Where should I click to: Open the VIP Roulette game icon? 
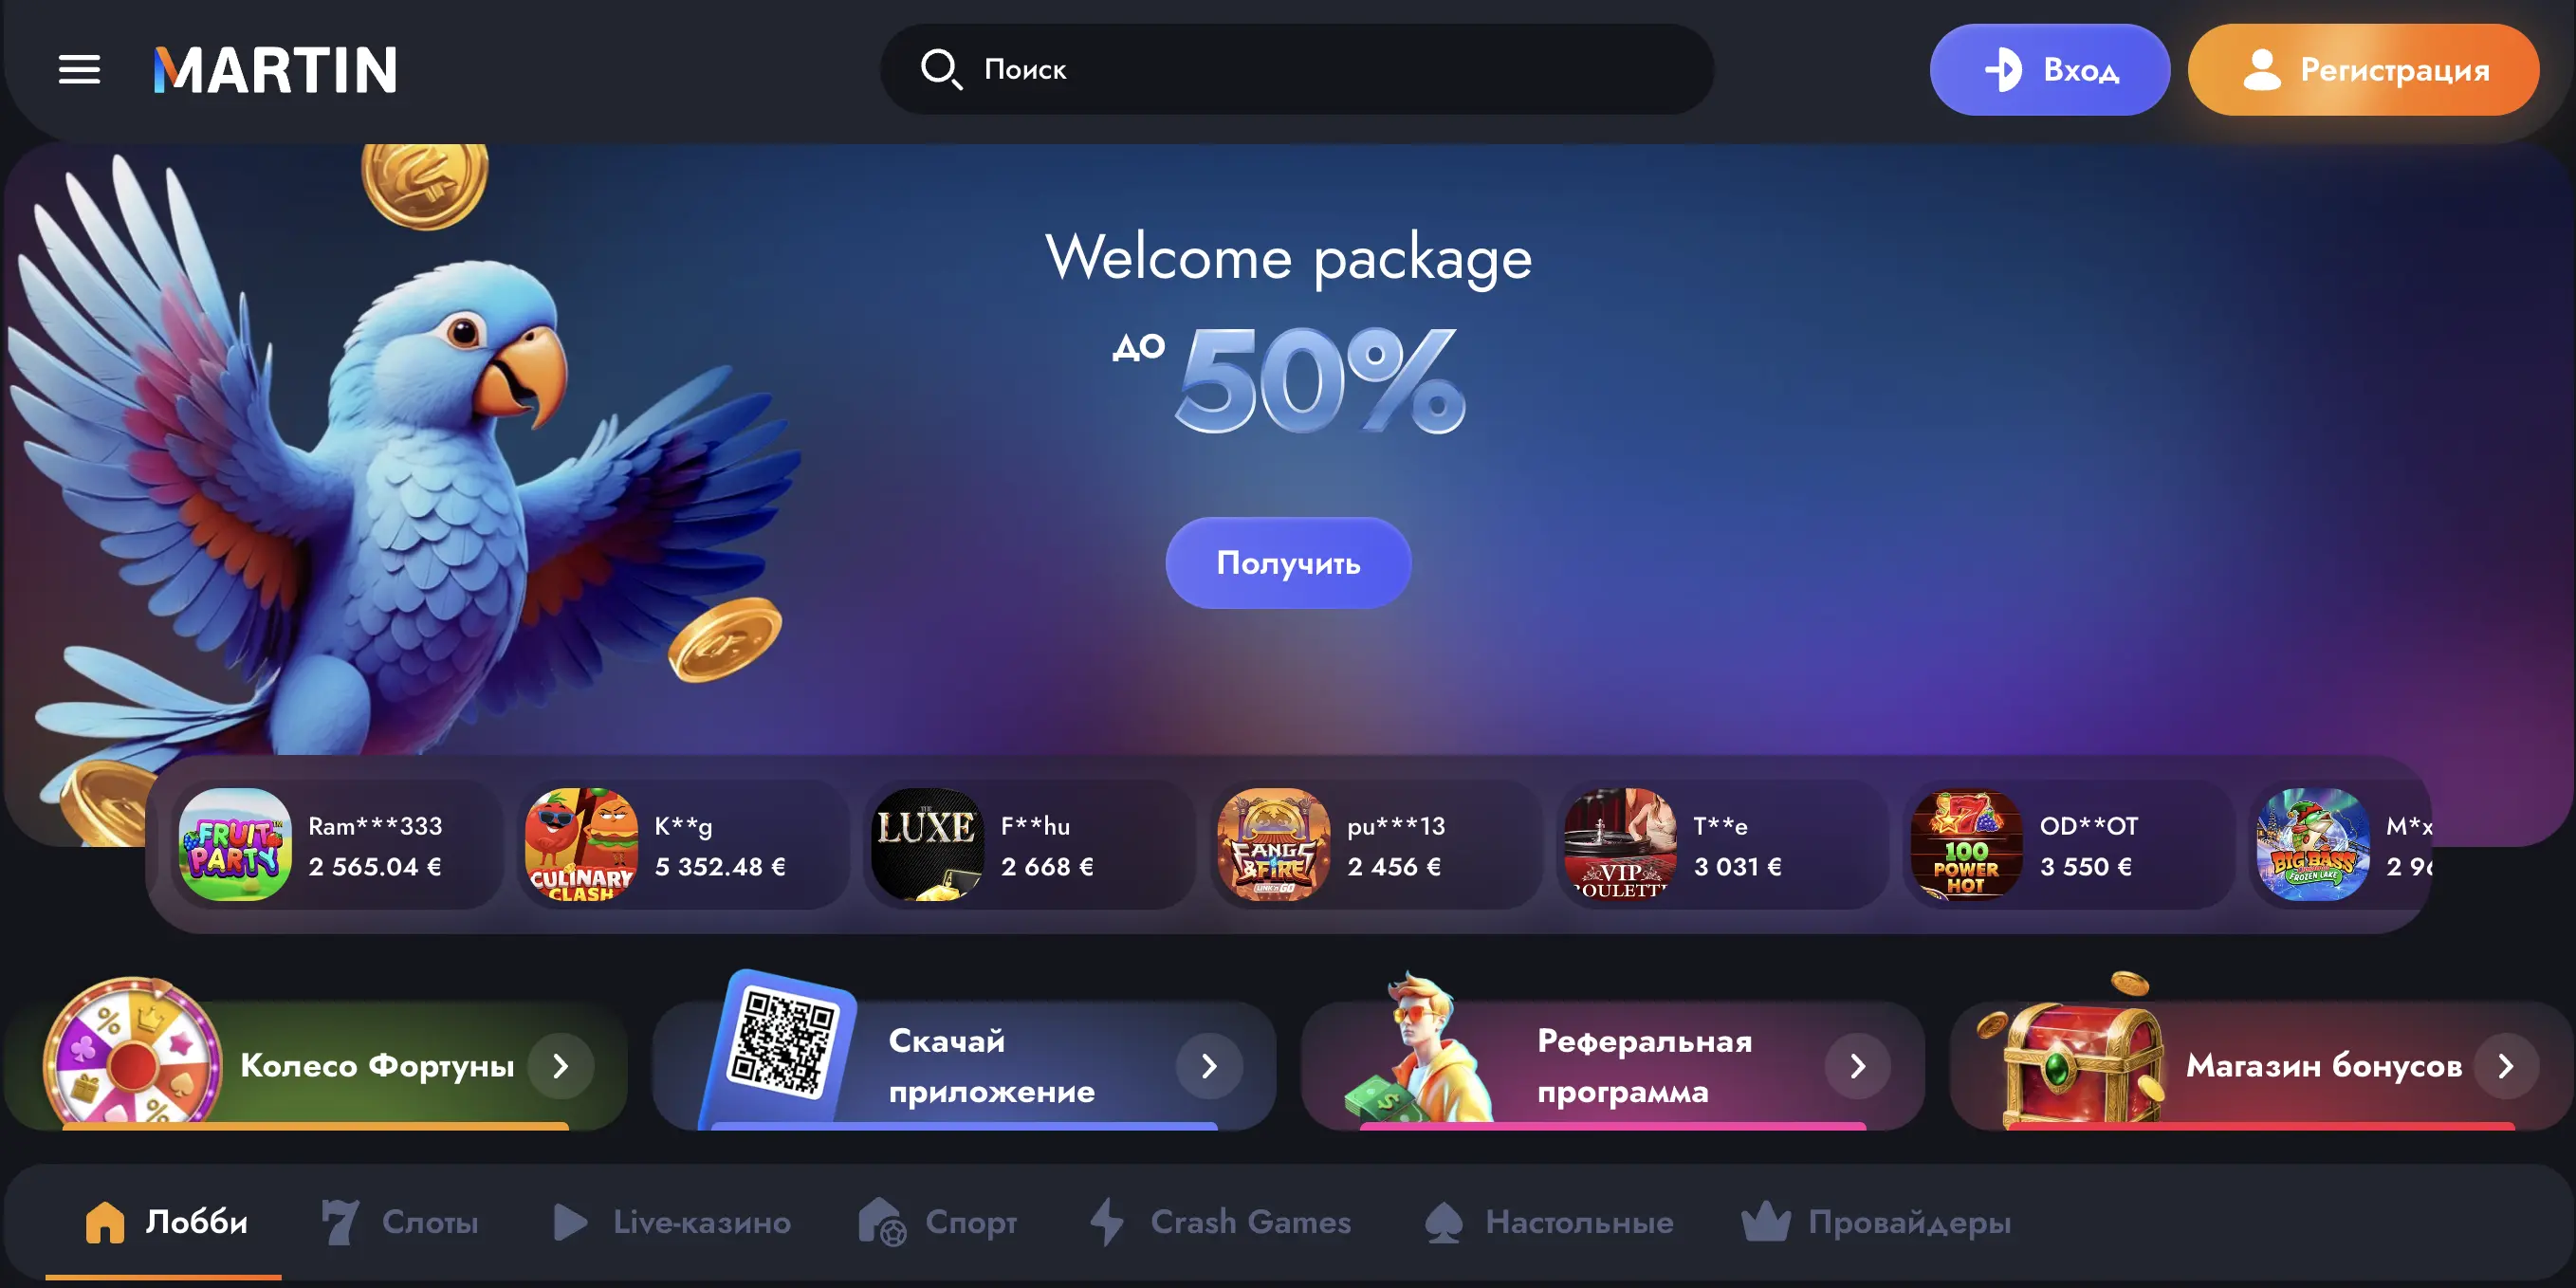[1621, 845]
